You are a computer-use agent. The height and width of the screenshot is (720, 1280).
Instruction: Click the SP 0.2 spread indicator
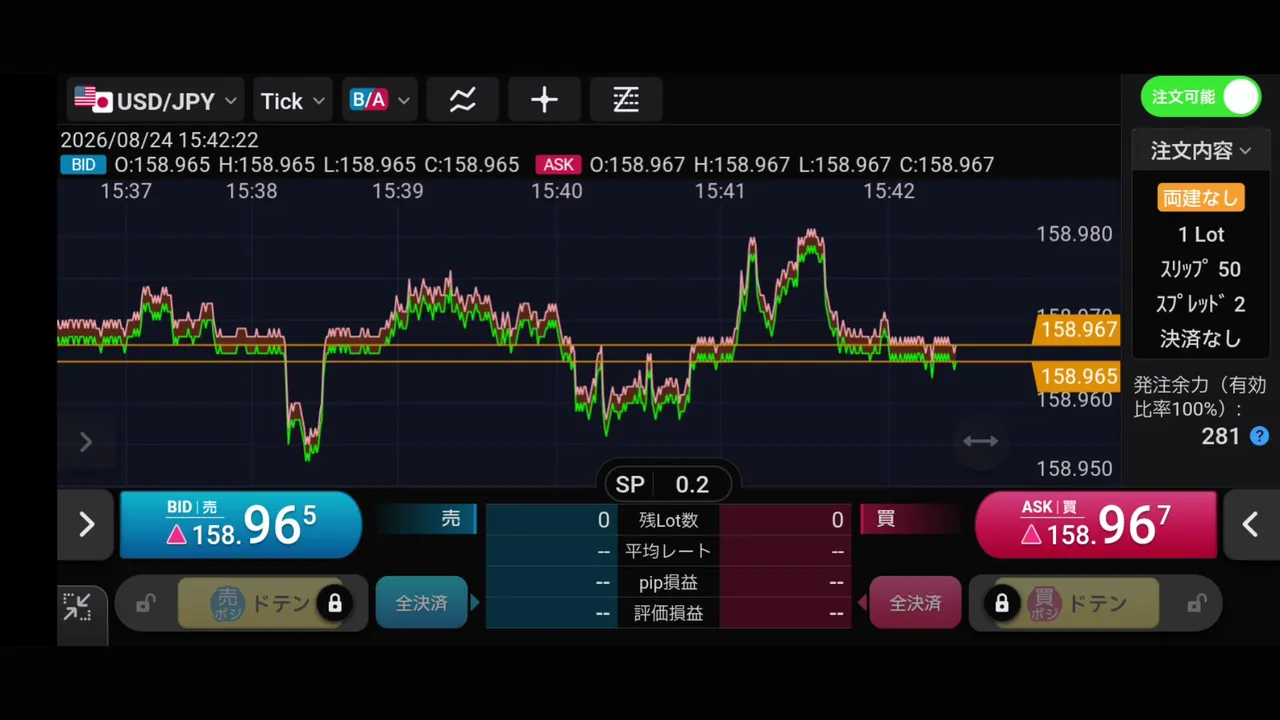668,485
